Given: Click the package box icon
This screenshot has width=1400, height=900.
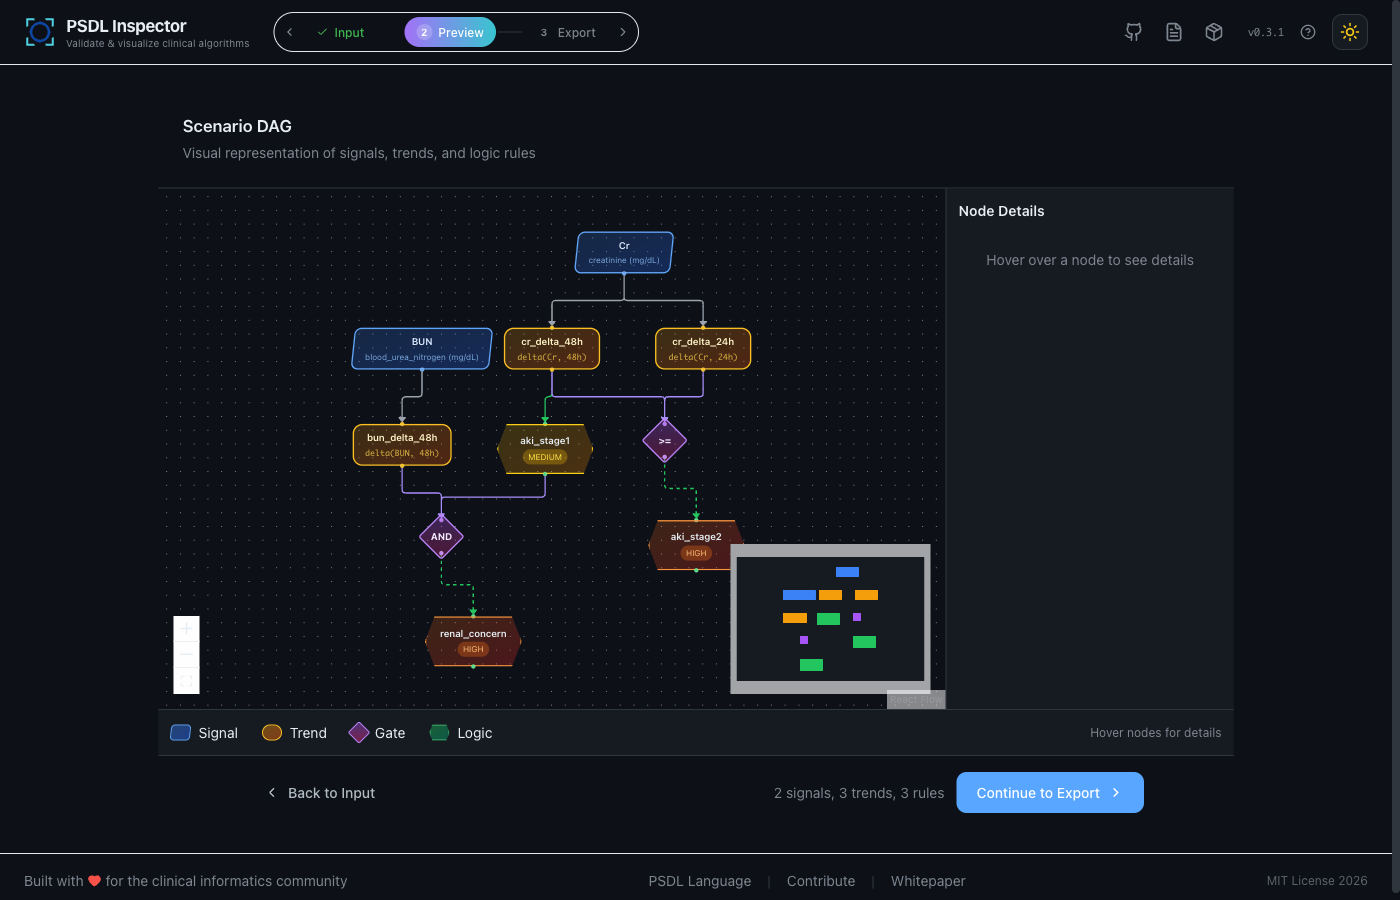Looking at the screenshot, I should coord(1214,32).
